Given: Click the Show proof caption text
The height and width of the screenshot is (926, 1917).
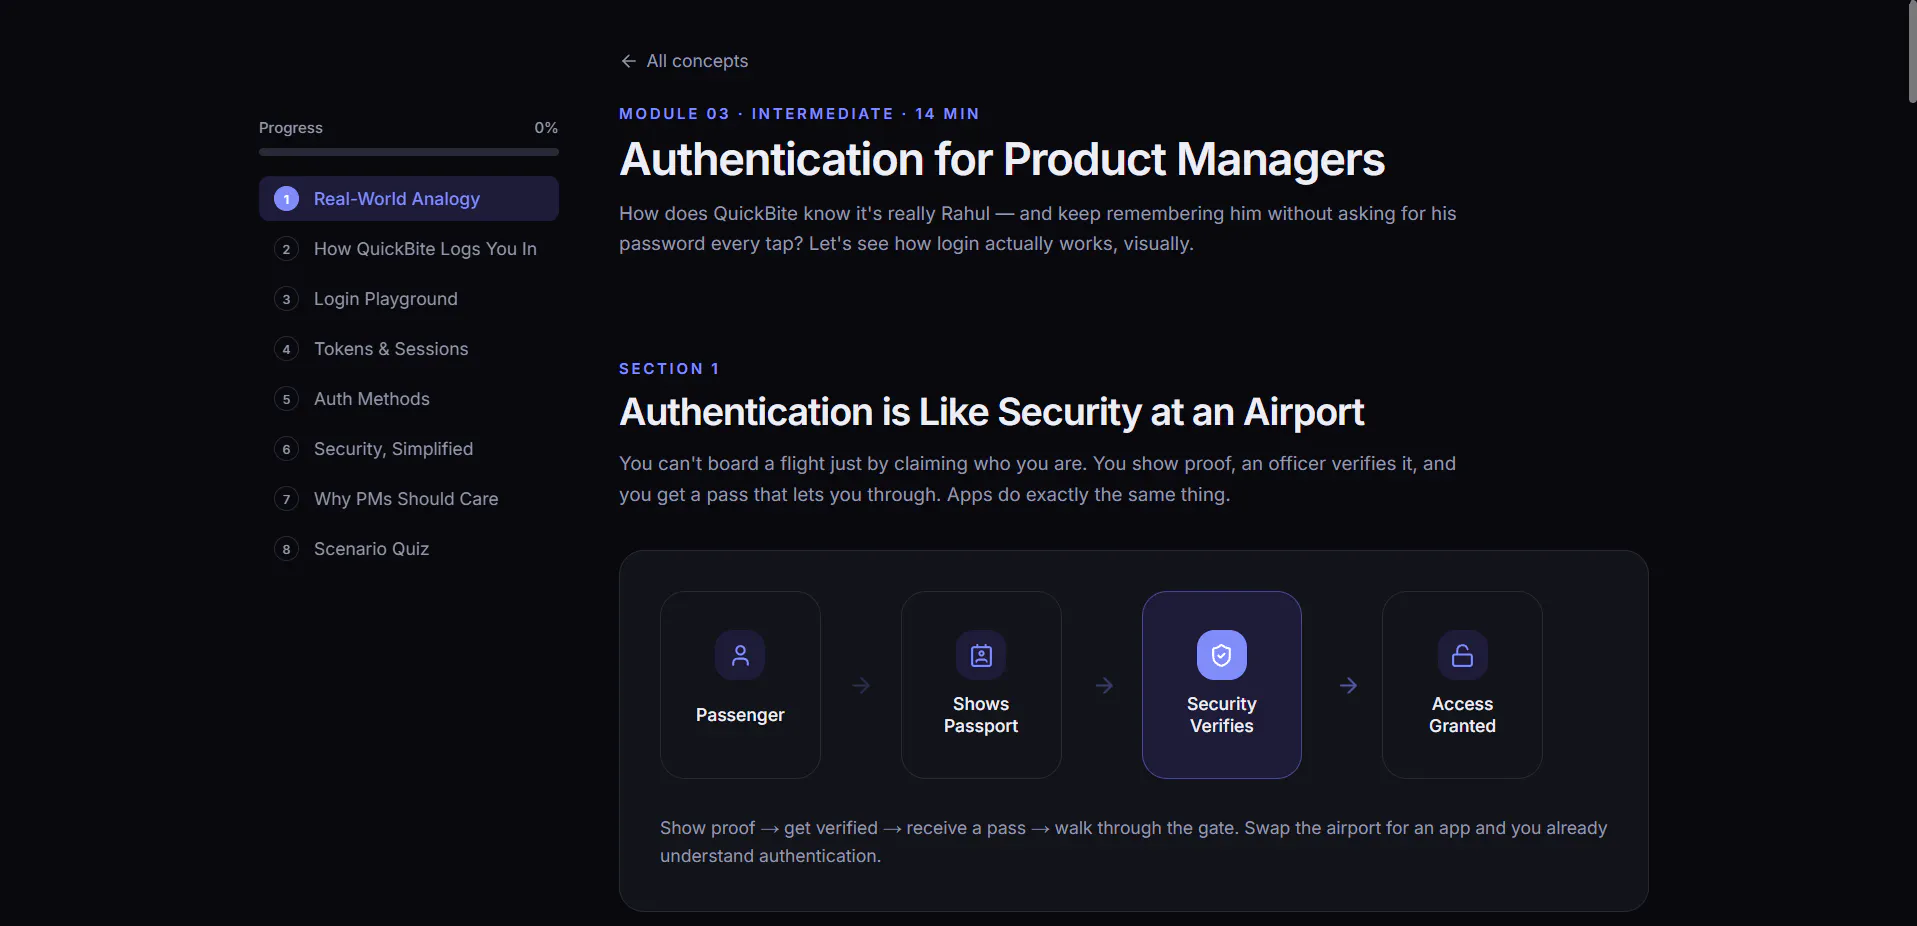Looking at the screenshot, I should coord(1134,842).
